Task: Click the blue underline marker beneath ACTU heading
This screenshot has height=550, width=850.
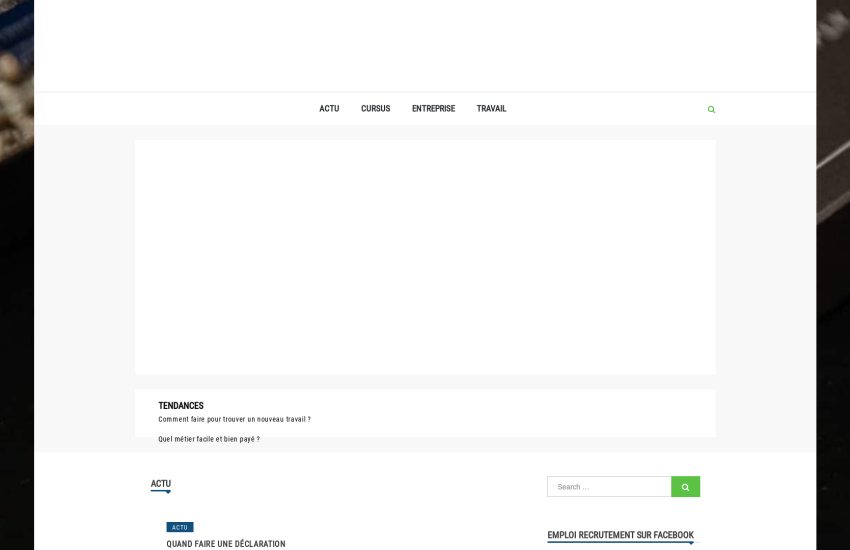Action: [161, 491]
